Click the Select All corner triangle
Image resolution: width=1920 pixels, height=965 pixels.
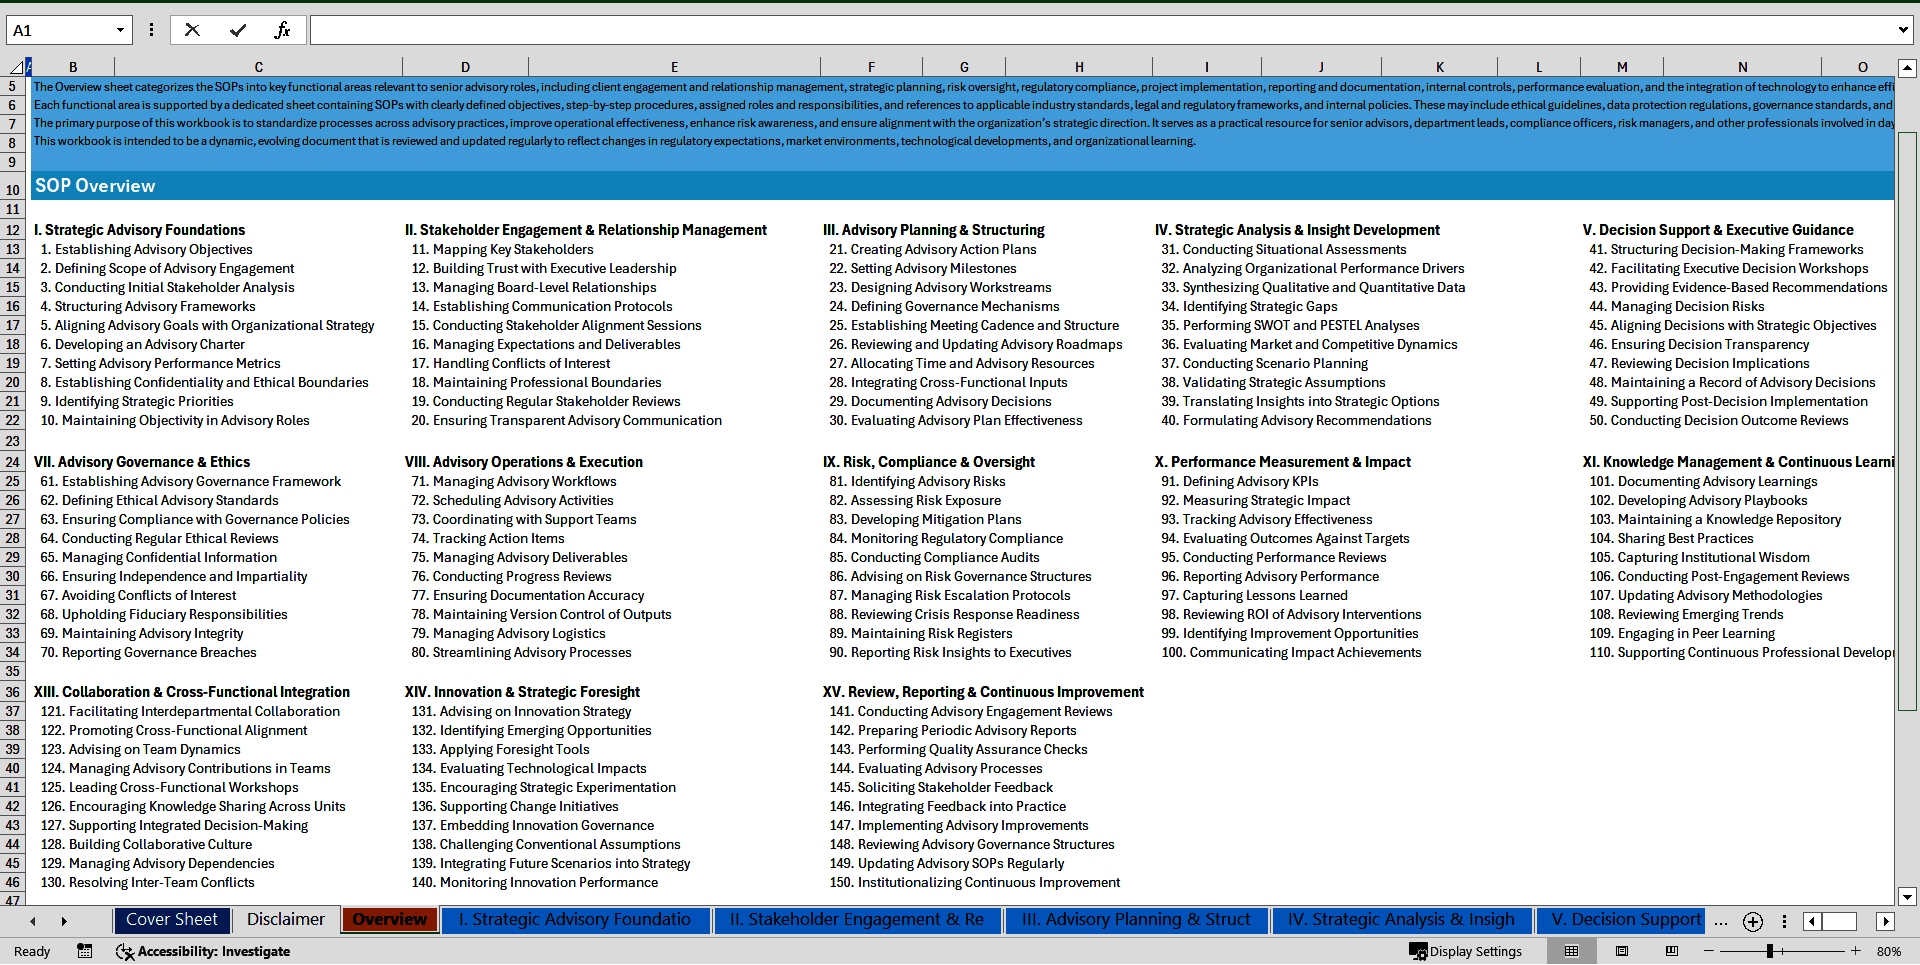(16, 67)
